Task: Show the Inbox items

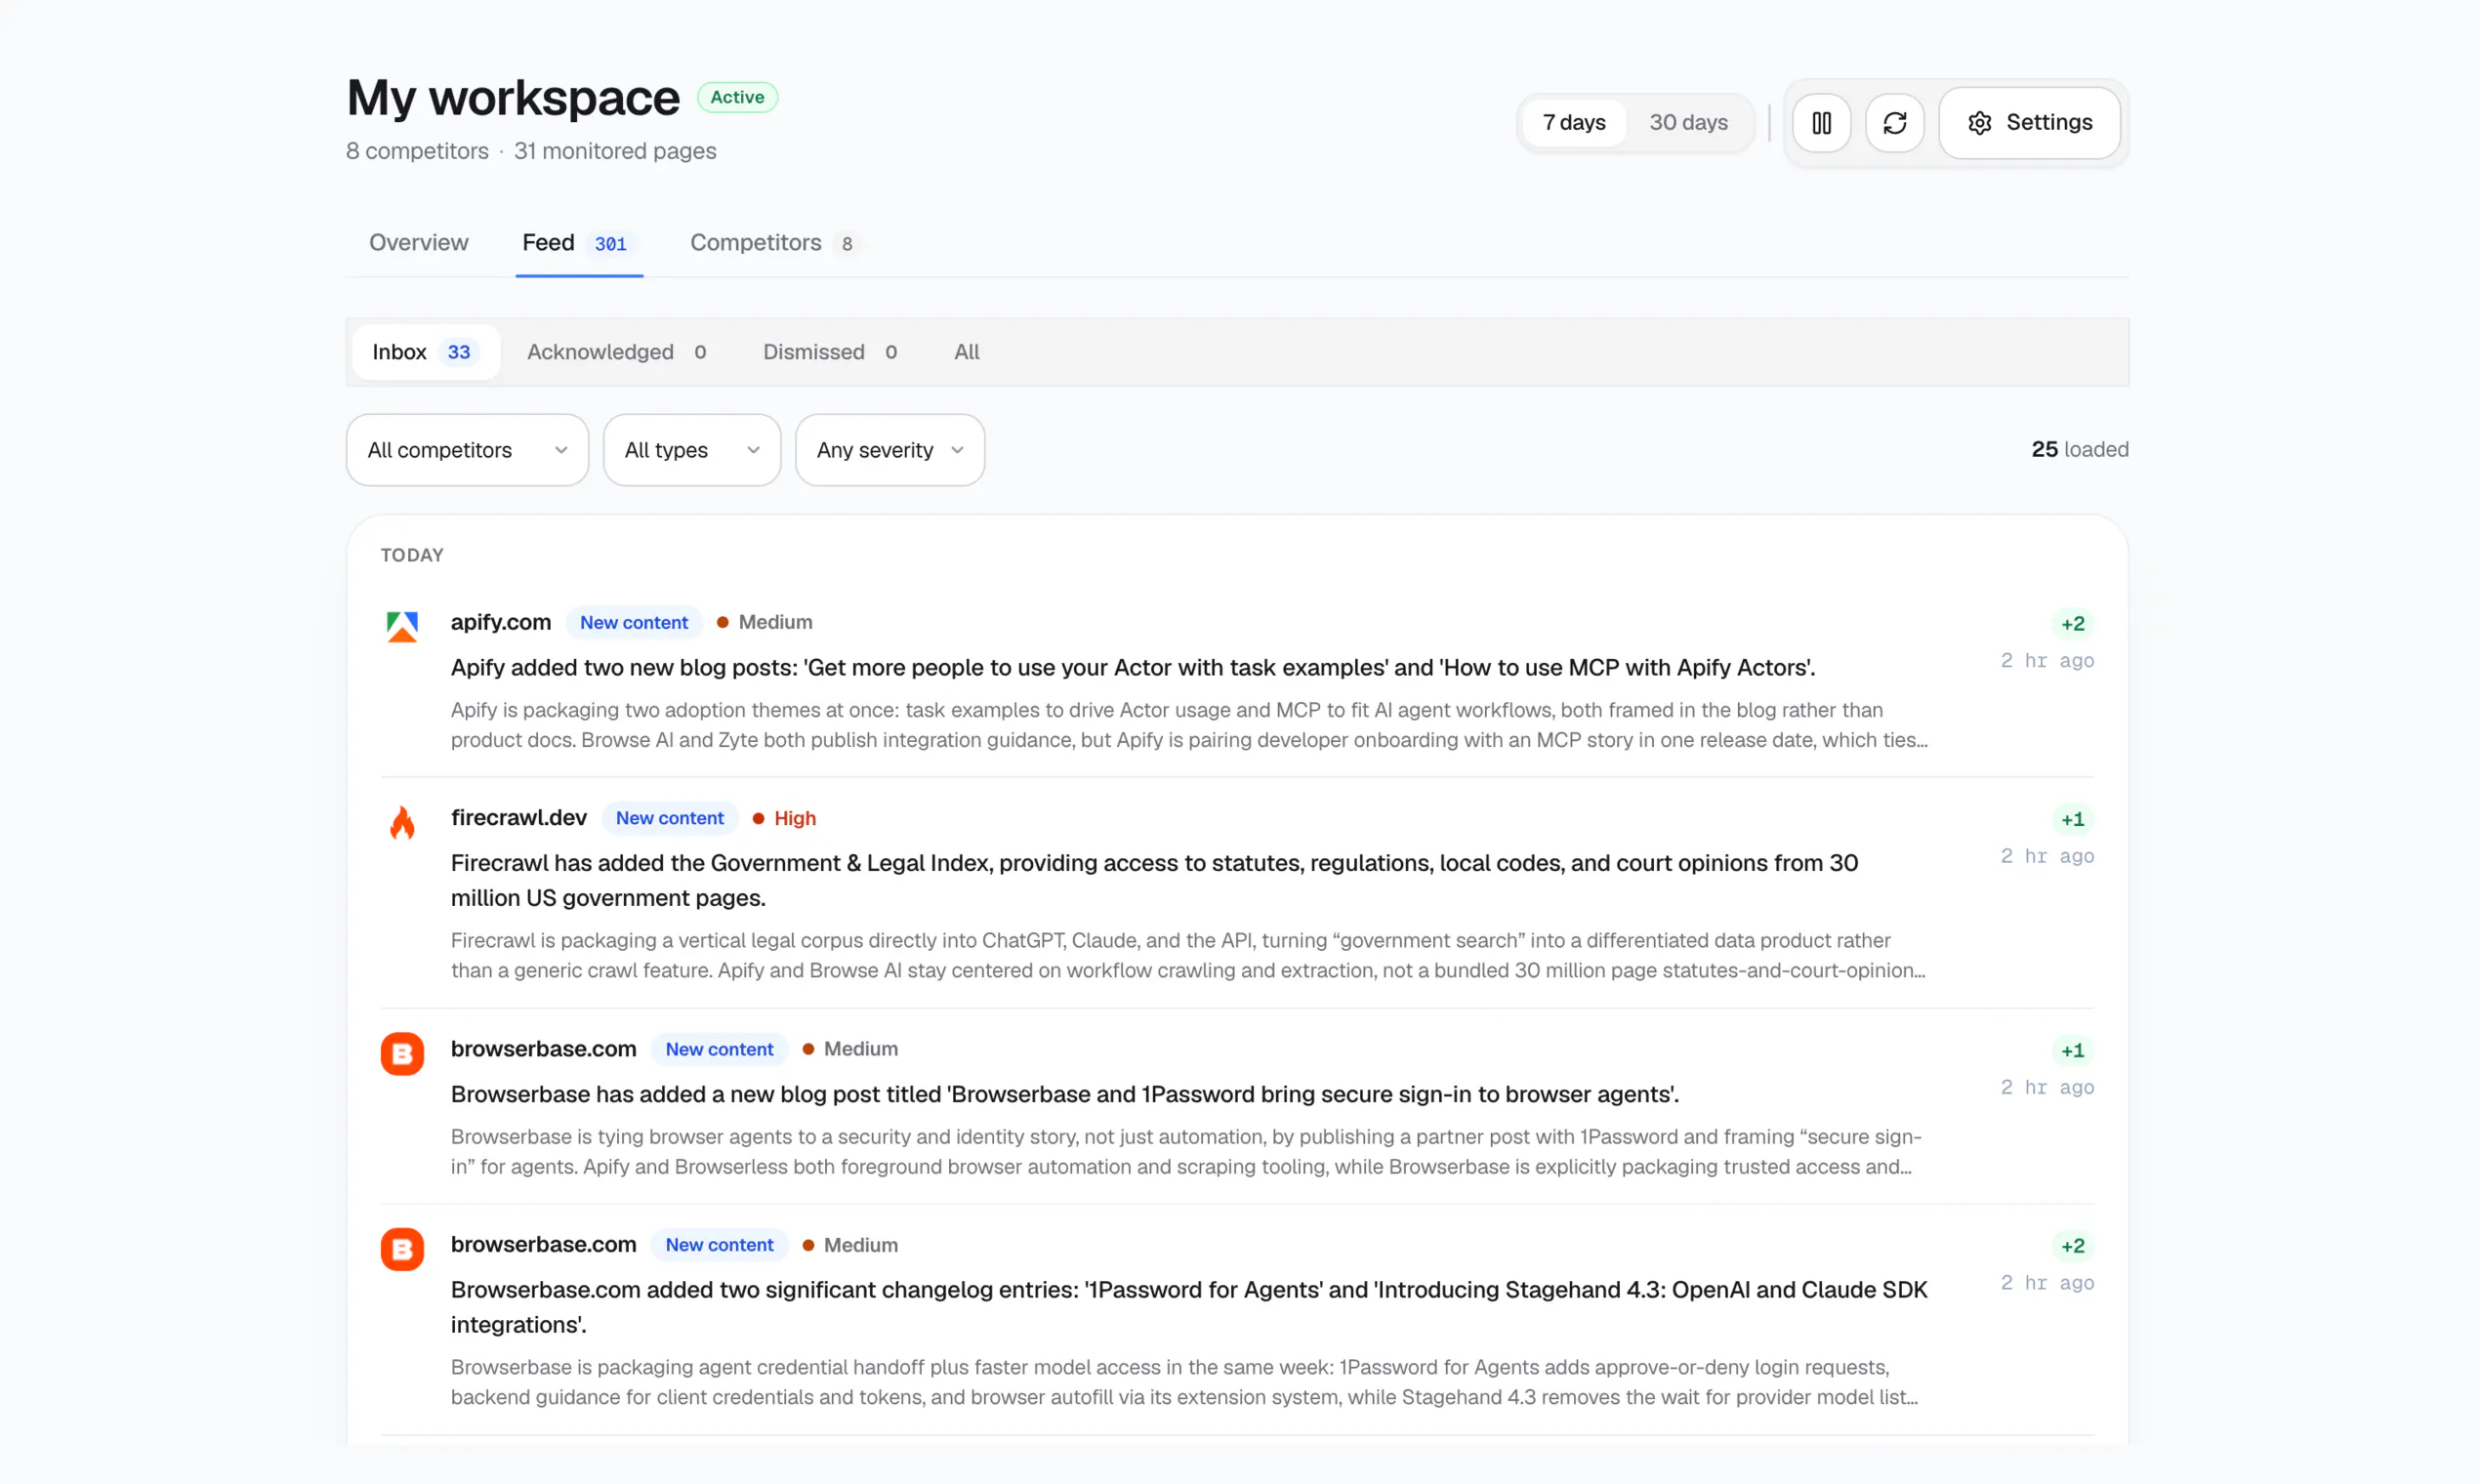Action: point(425,352)
